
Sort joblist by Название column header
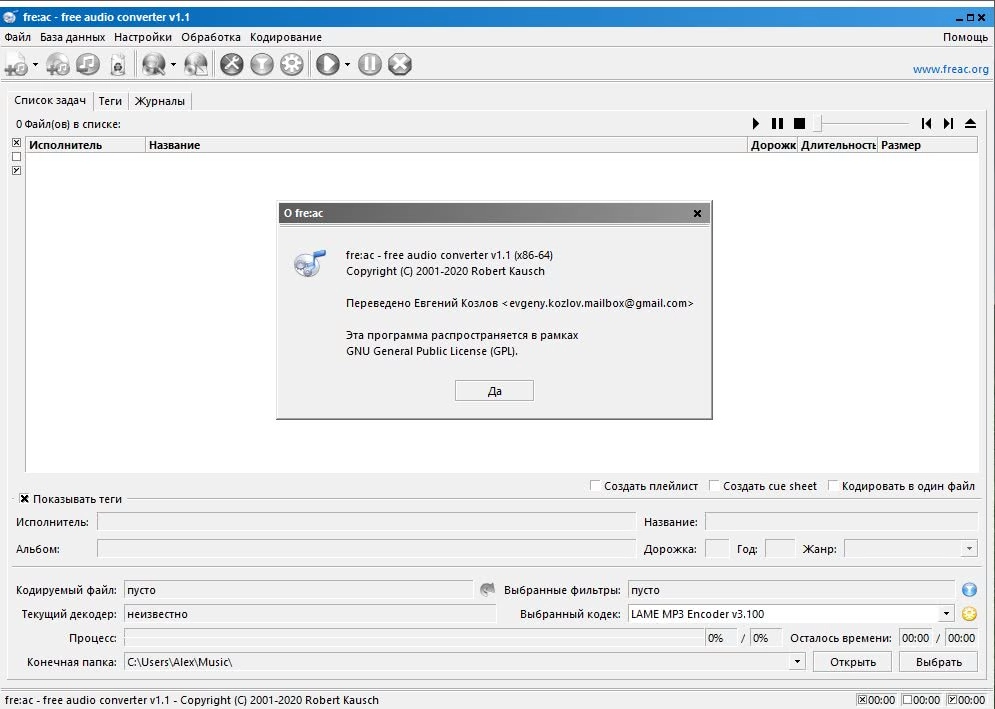pyautogui.click(x=447, y=145)
